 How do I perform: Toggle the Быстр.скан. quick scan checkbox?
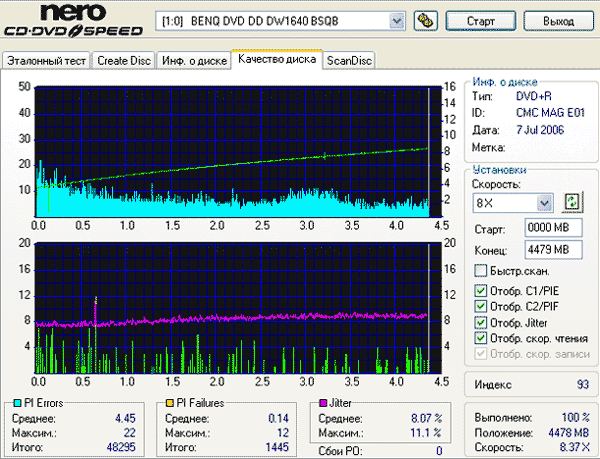click(480, 271)
